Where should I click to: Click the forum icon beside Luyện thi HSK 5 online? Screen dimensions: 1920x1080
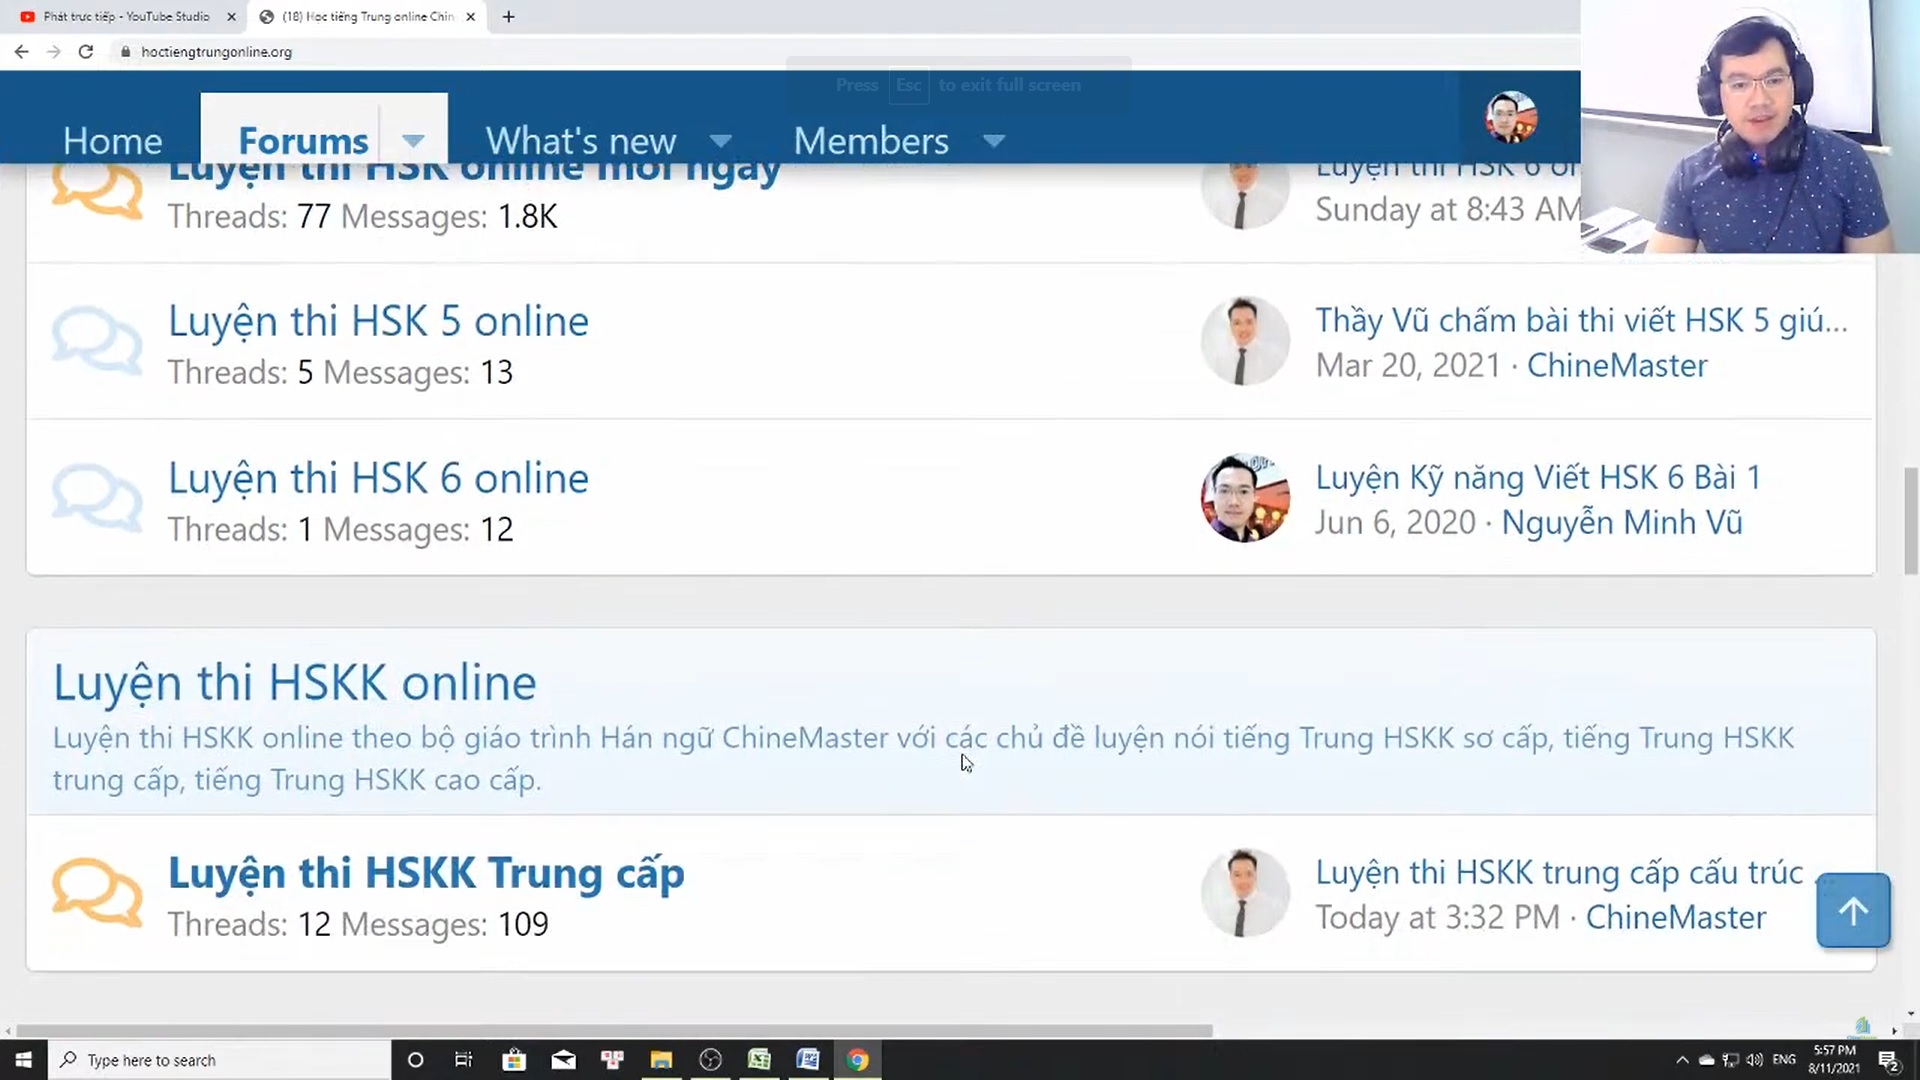coord(97,342)
